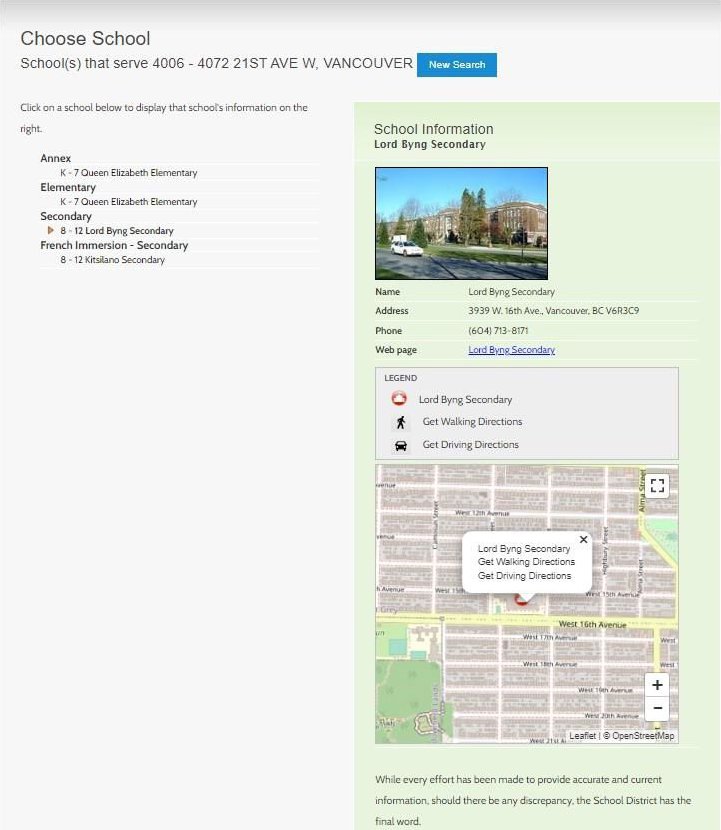Image resolution: width=721 pixels, height=830 pixels.
Task: Close the map popup
Action: 583,539
